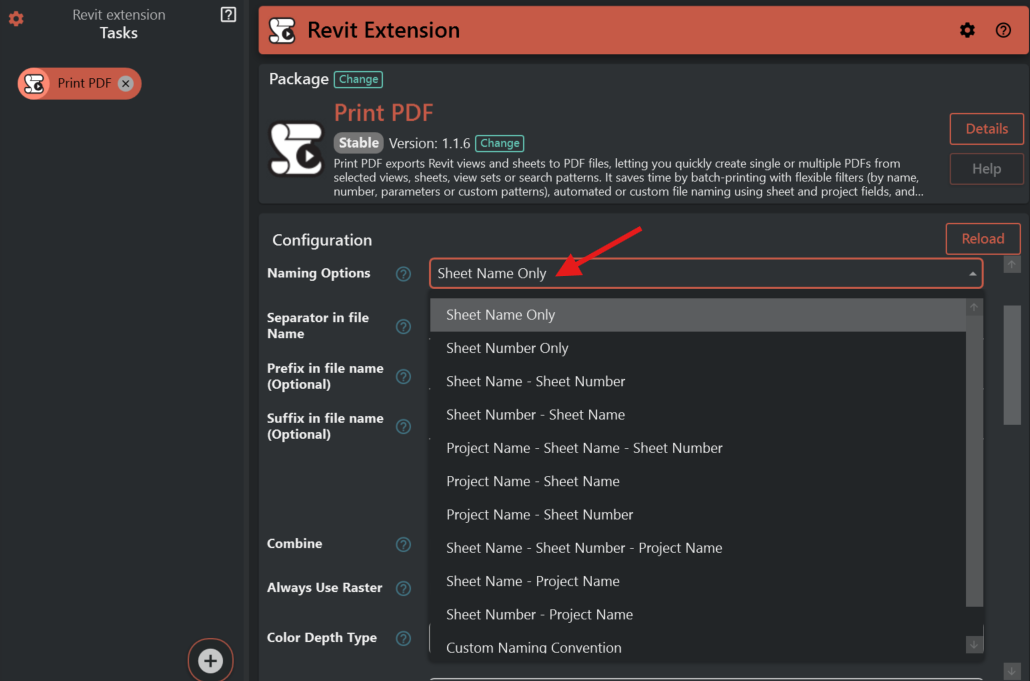The height and width of the screenshot is (681, 1030).
Task: Open settings gear in Revit Extension header
Action: coord(967,30)
